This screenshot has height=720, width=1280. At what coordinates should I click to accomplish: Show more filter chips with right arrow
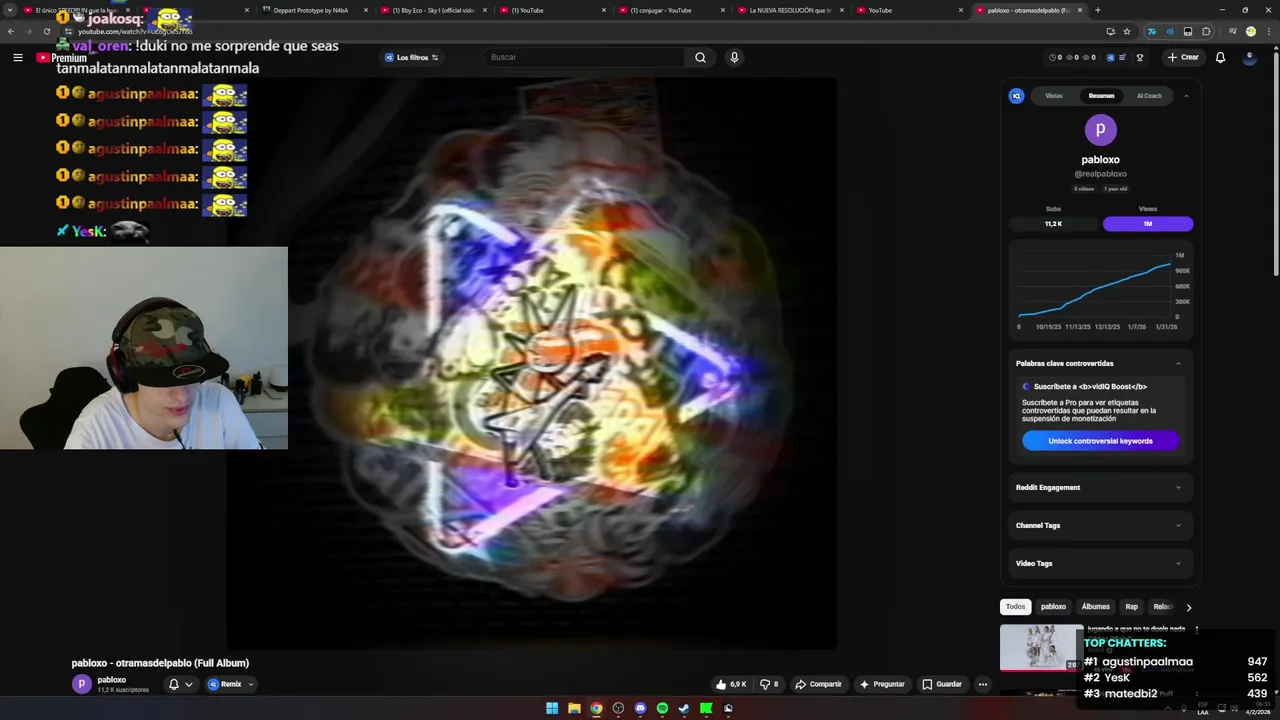click(1188, 607)
